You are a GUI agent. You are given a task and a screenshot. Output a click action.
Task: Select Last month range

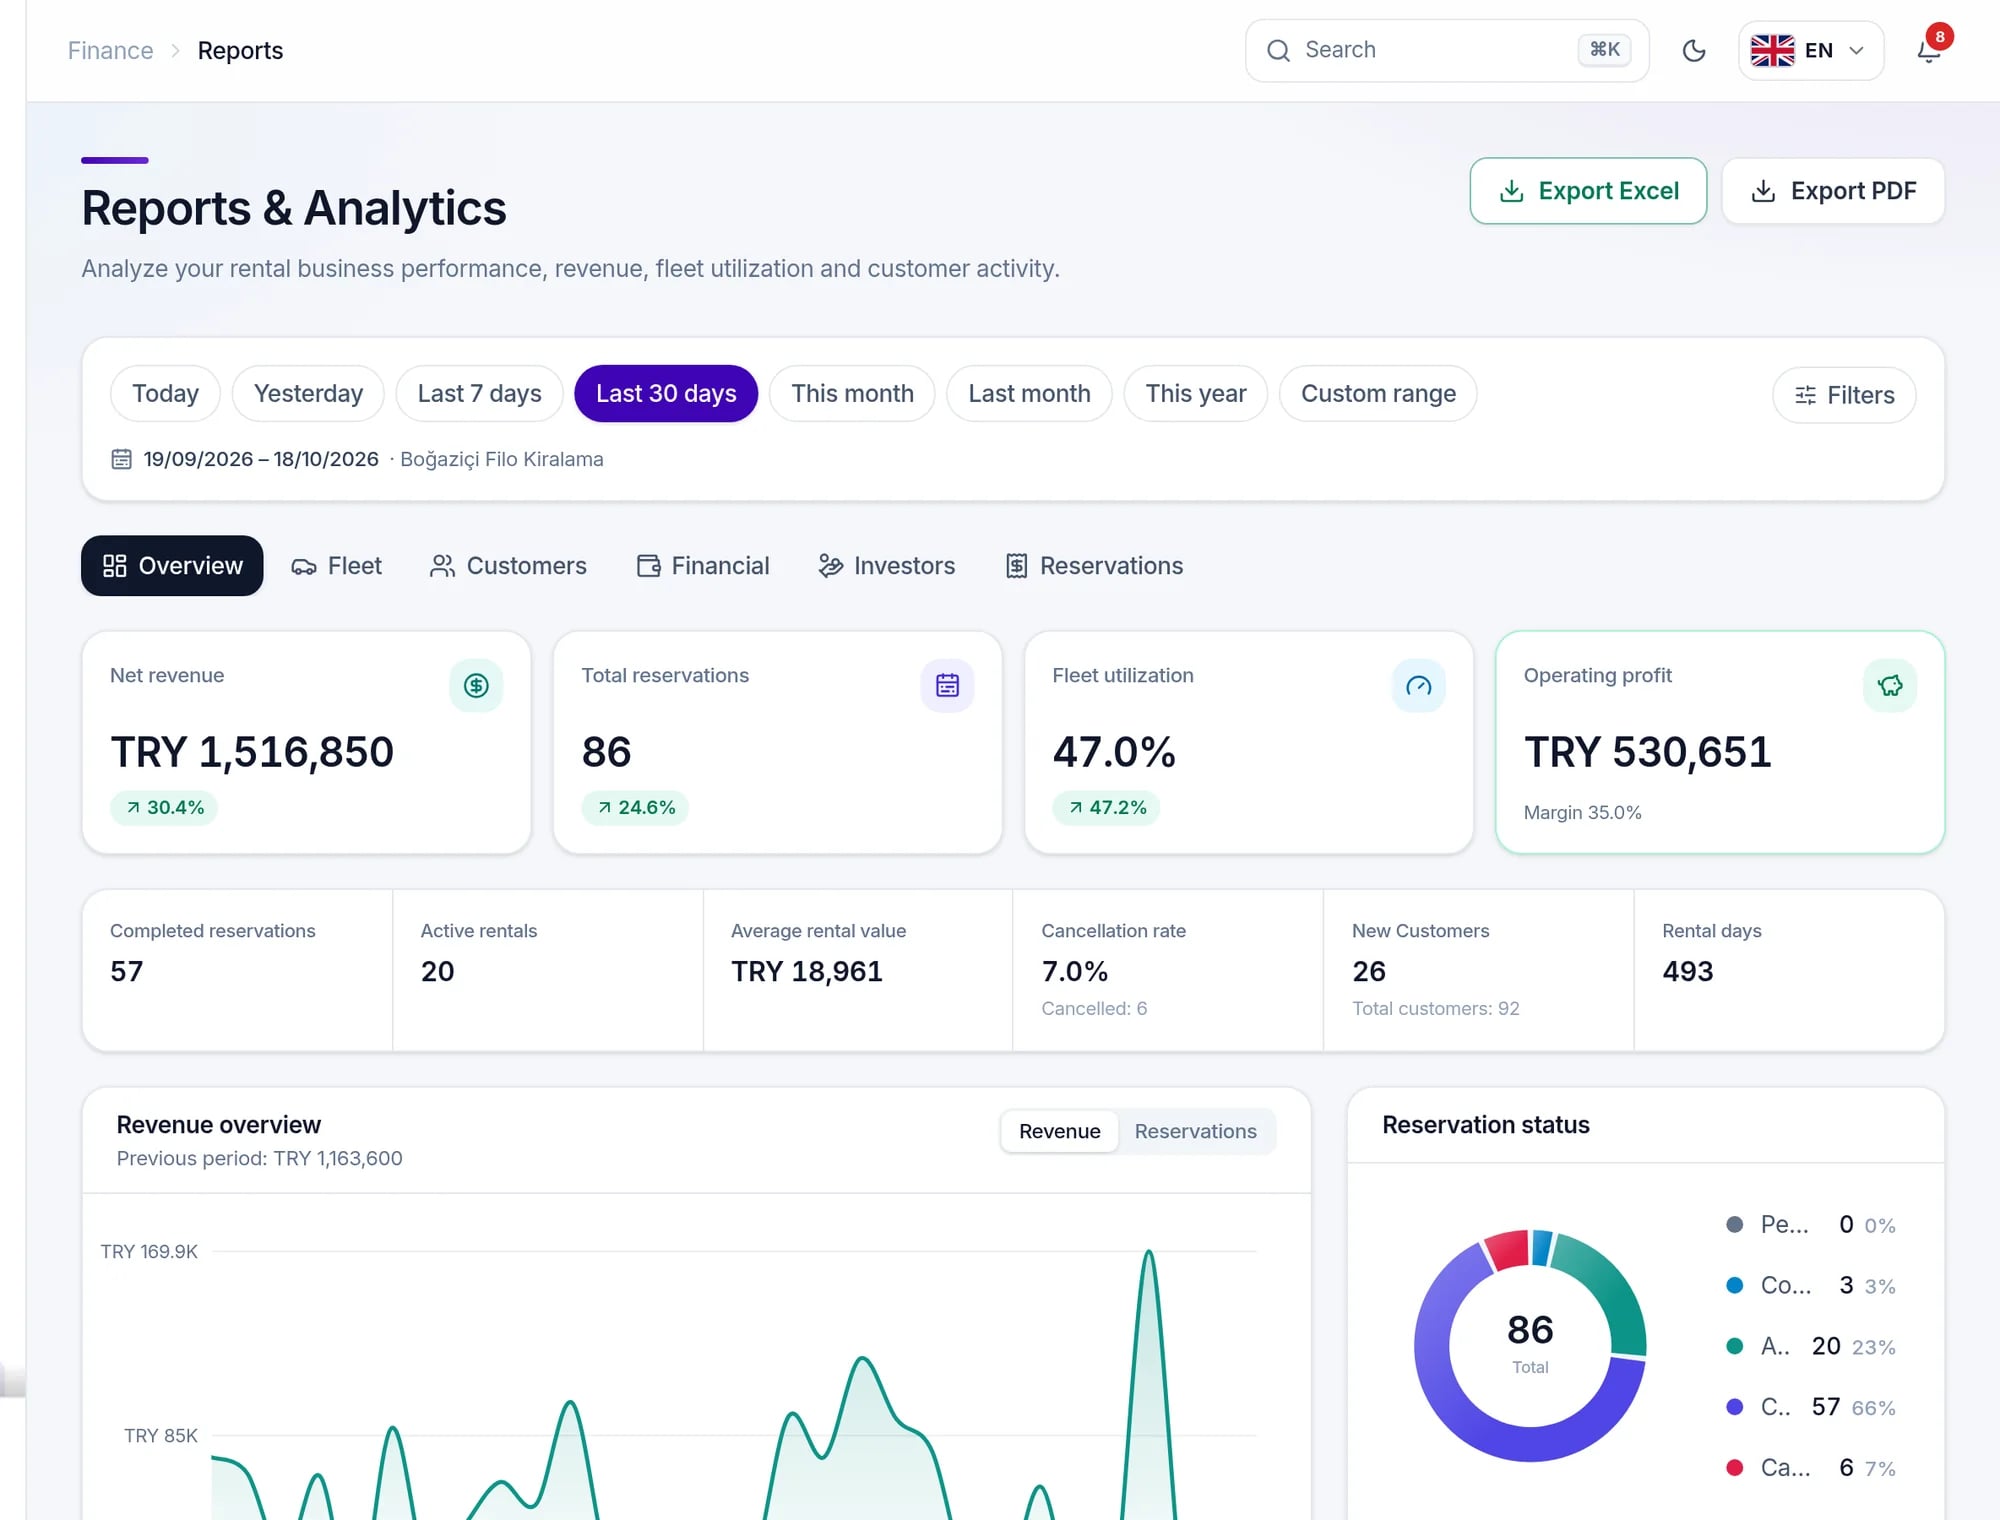(1029, 394)
